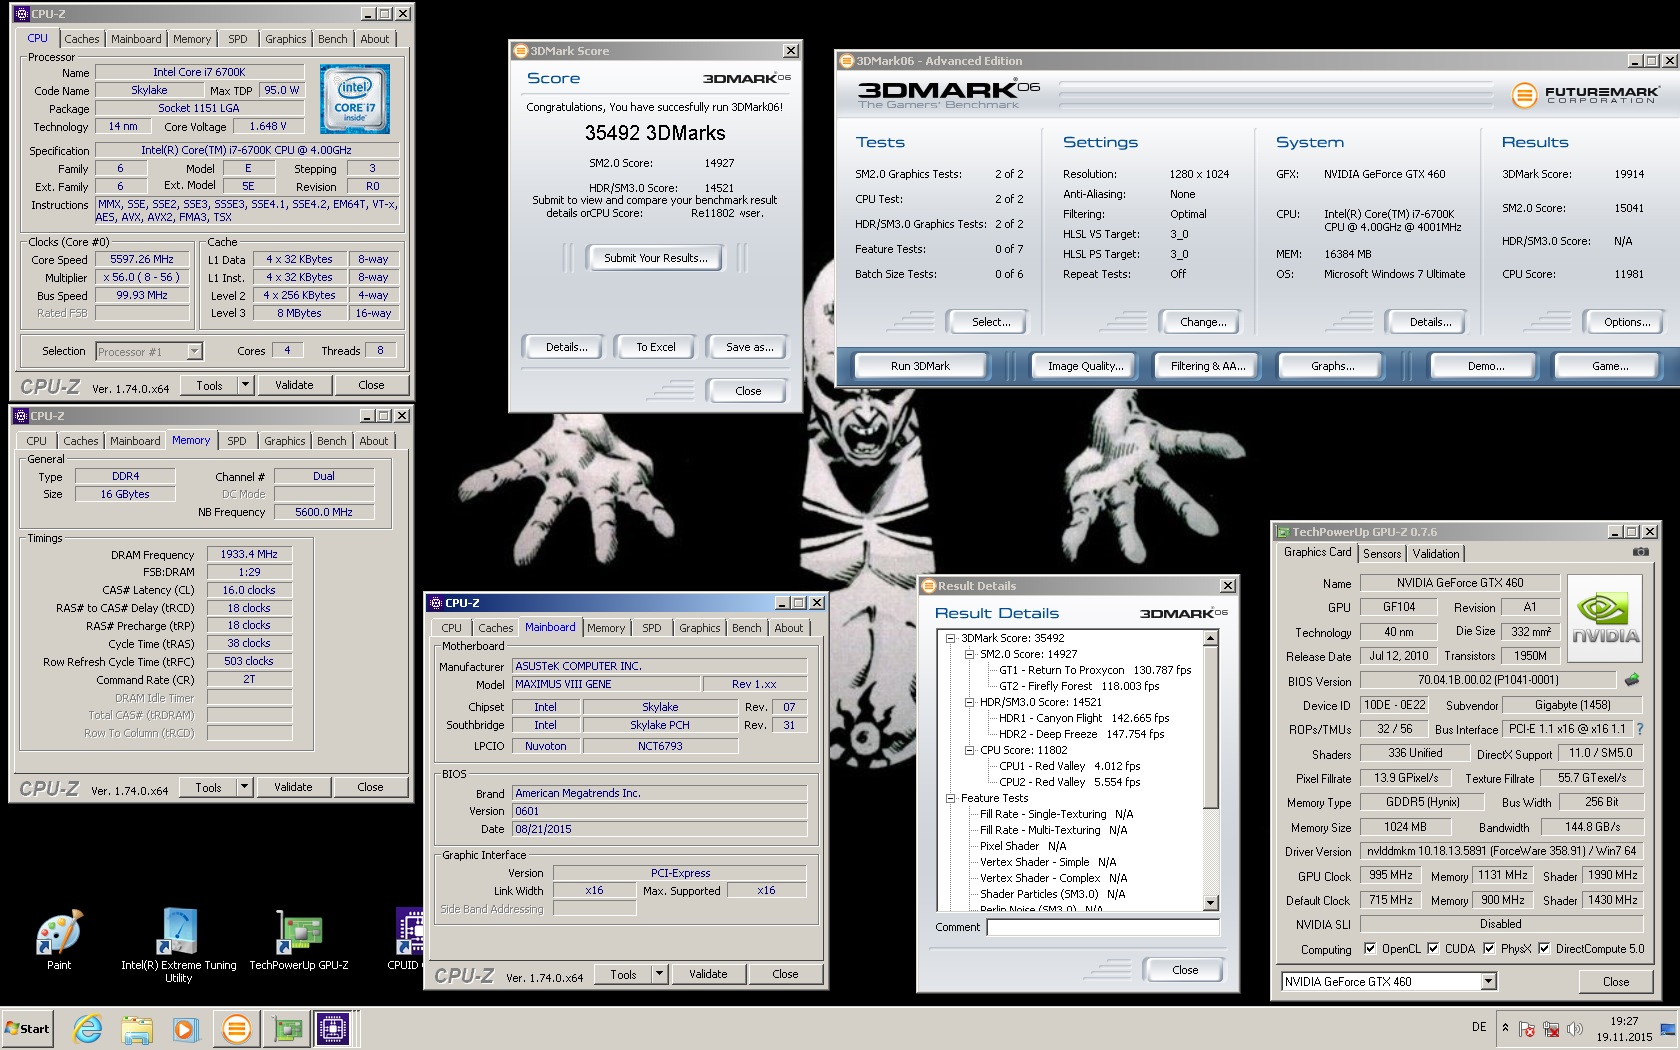This screenshot has width=1680, height=1050.
Task: Toggle the OpenCL checkbox in GPU-Z
Action: tap(1371, 948)
